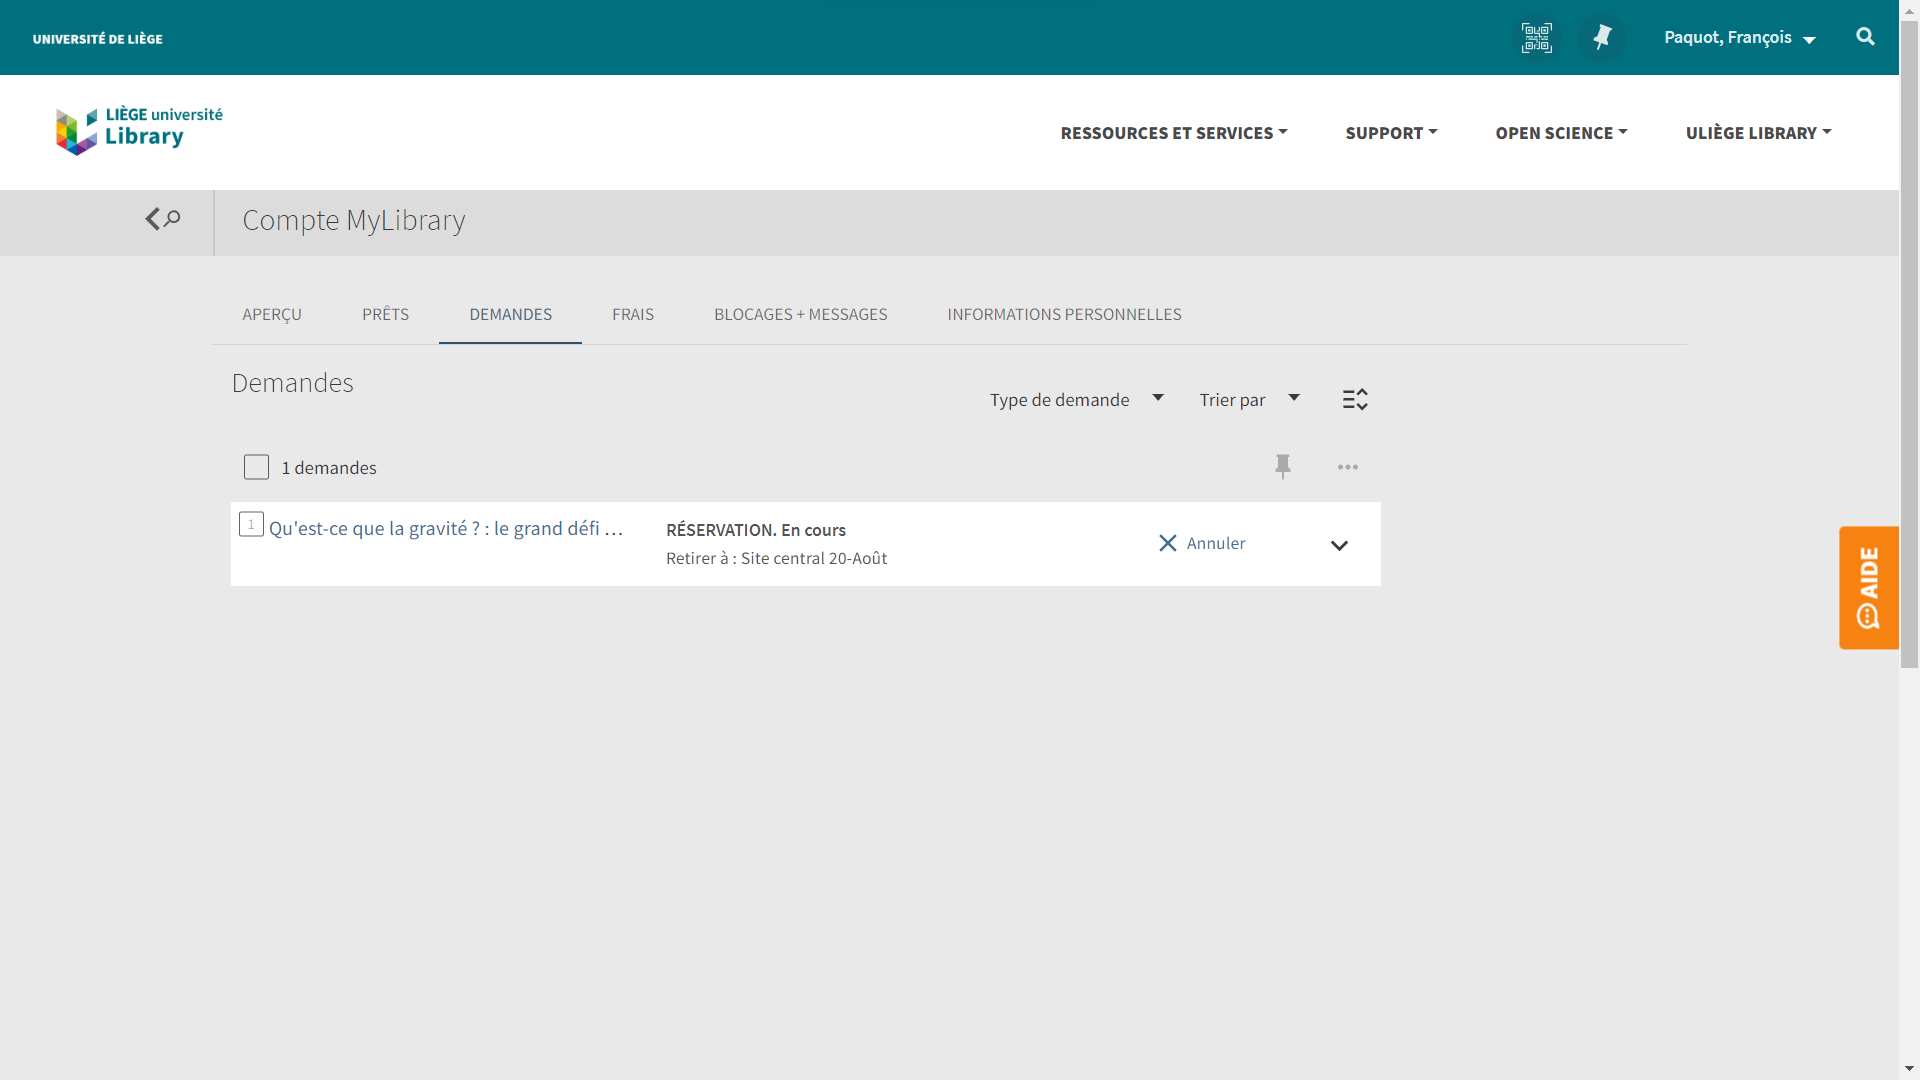Expand the Support menu

click(1391, 133)
